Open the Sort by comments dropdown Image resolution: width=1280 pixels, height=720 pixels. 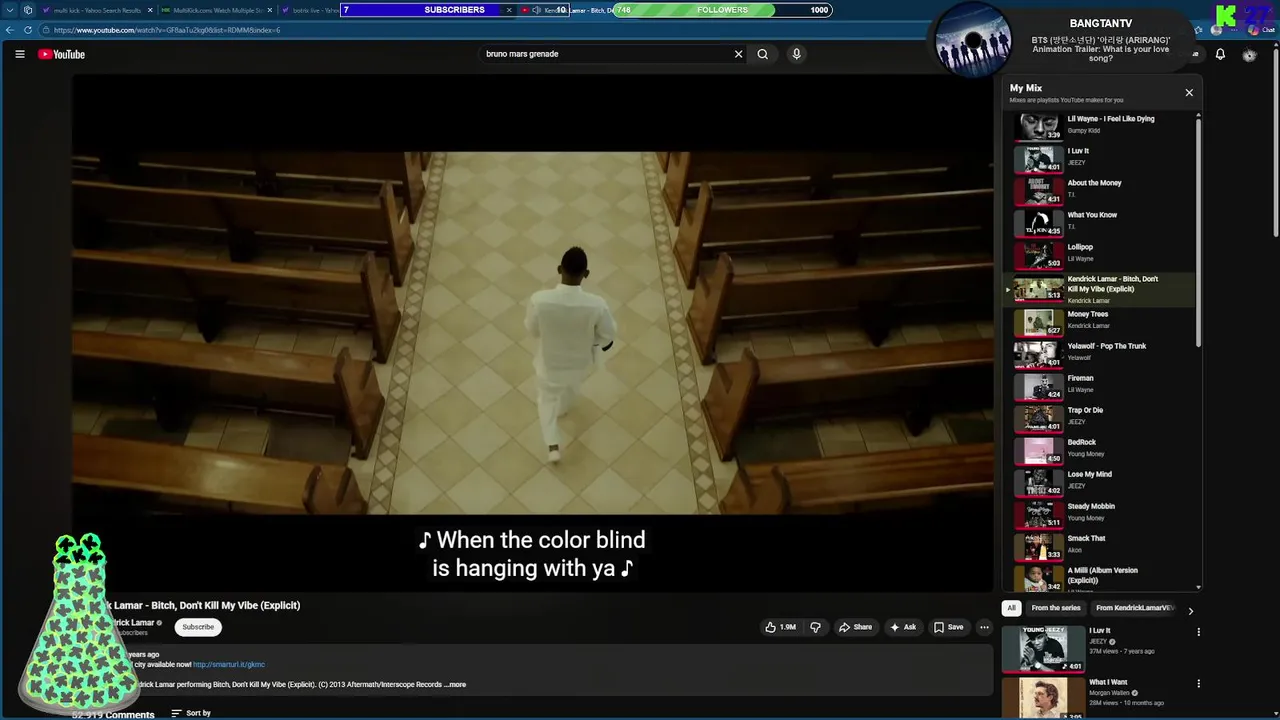191,713
